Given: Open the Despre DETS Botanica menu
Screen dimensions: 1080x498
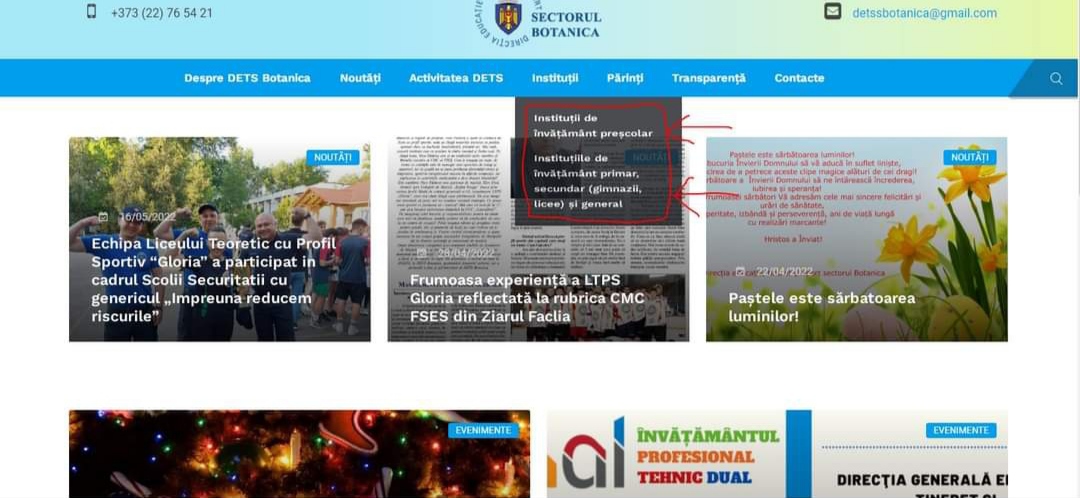Looking at the screenshot, I should pos(247,78).
